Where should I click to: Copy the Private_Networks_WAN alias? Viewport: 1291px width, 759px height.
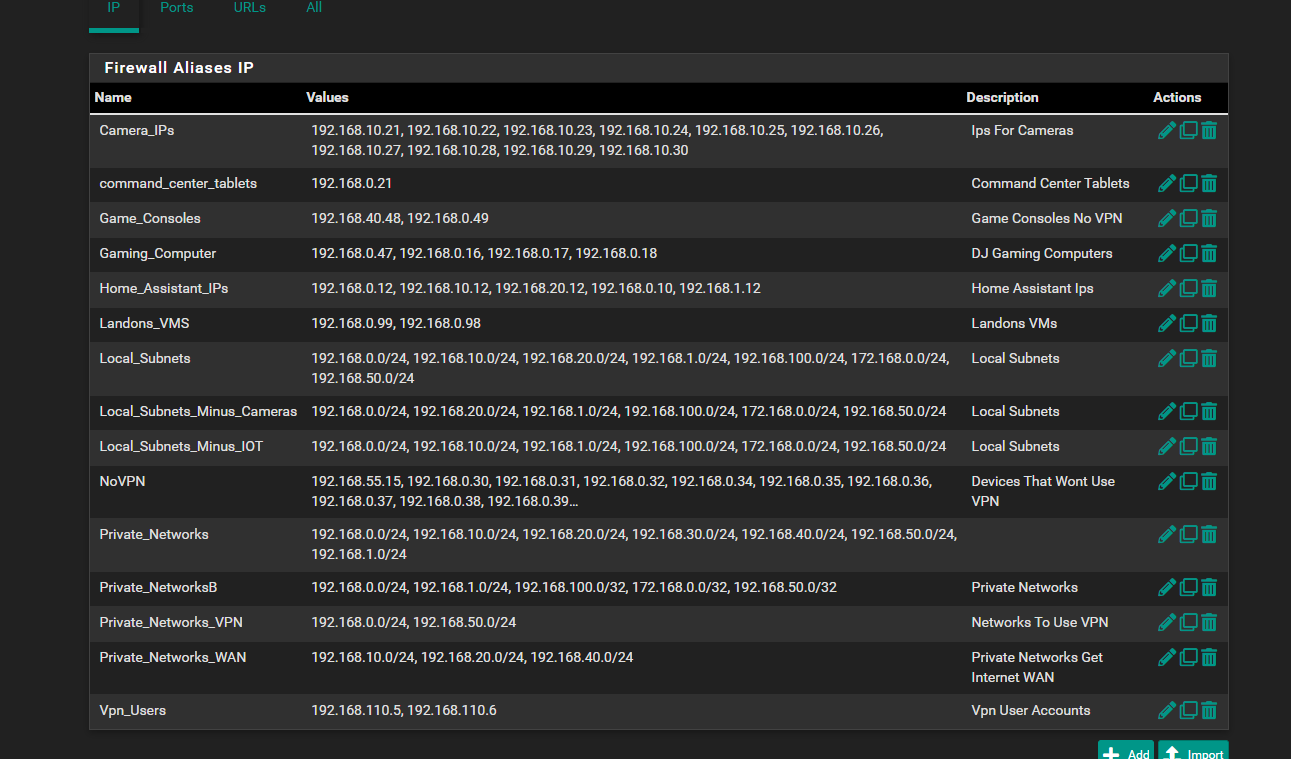1188,657
